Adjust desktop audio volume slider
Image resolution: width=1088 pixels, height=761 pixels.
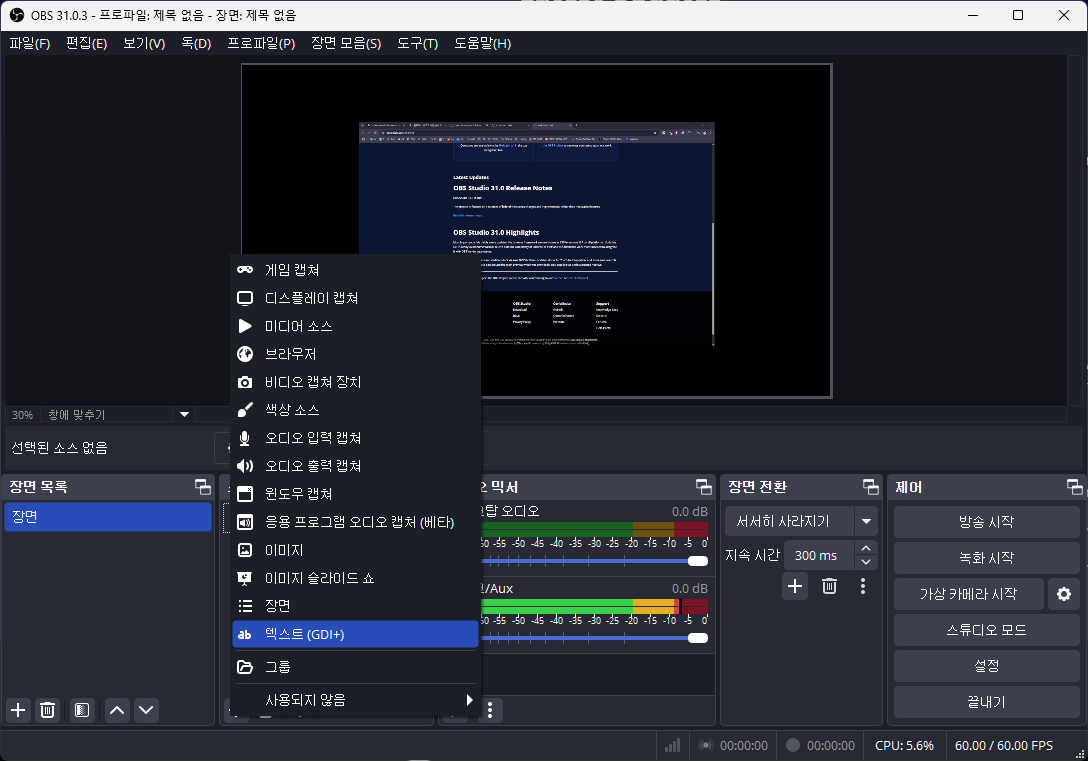[x=697, y=561]
